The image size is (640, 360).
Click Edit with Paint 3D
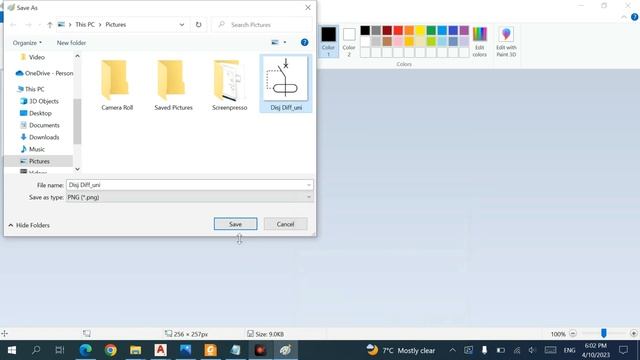pos(506,41)
